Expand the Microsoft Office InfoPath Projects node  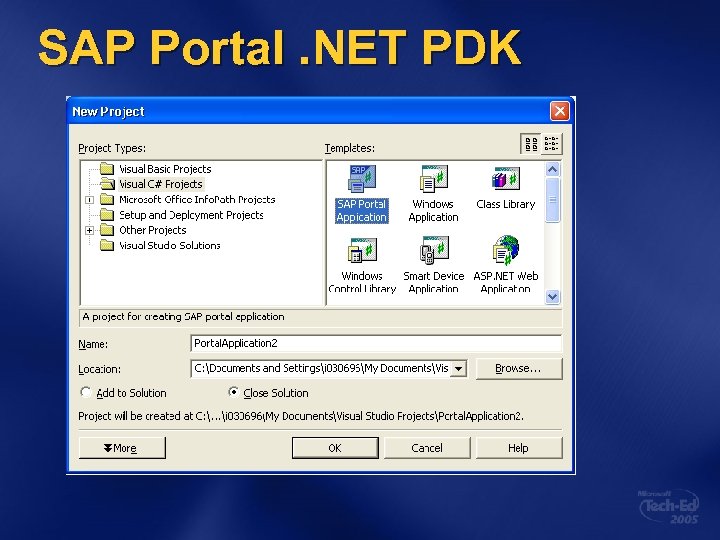pyautogui.click(x=90, y=200)
